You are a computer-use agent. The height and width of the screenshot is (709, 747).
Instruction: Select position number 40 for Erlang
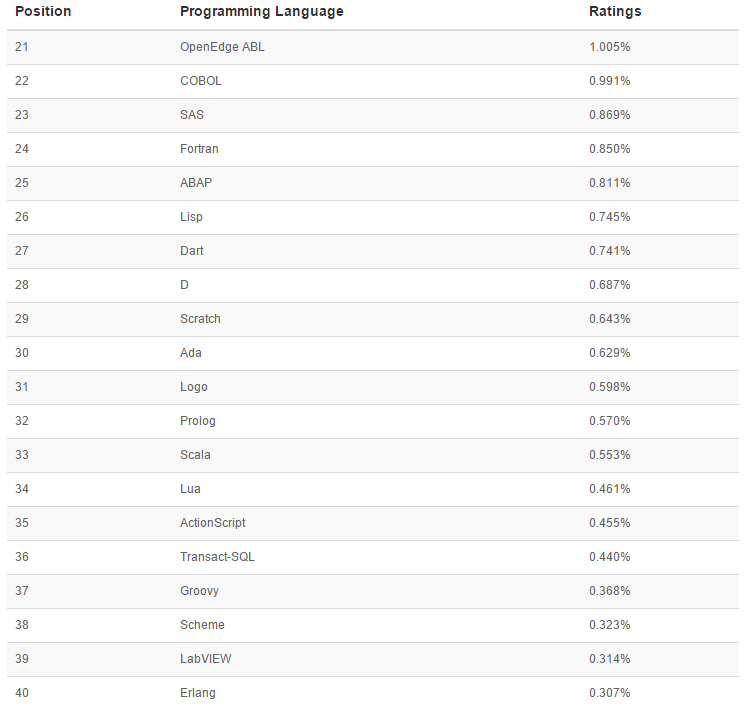[22, 693]
